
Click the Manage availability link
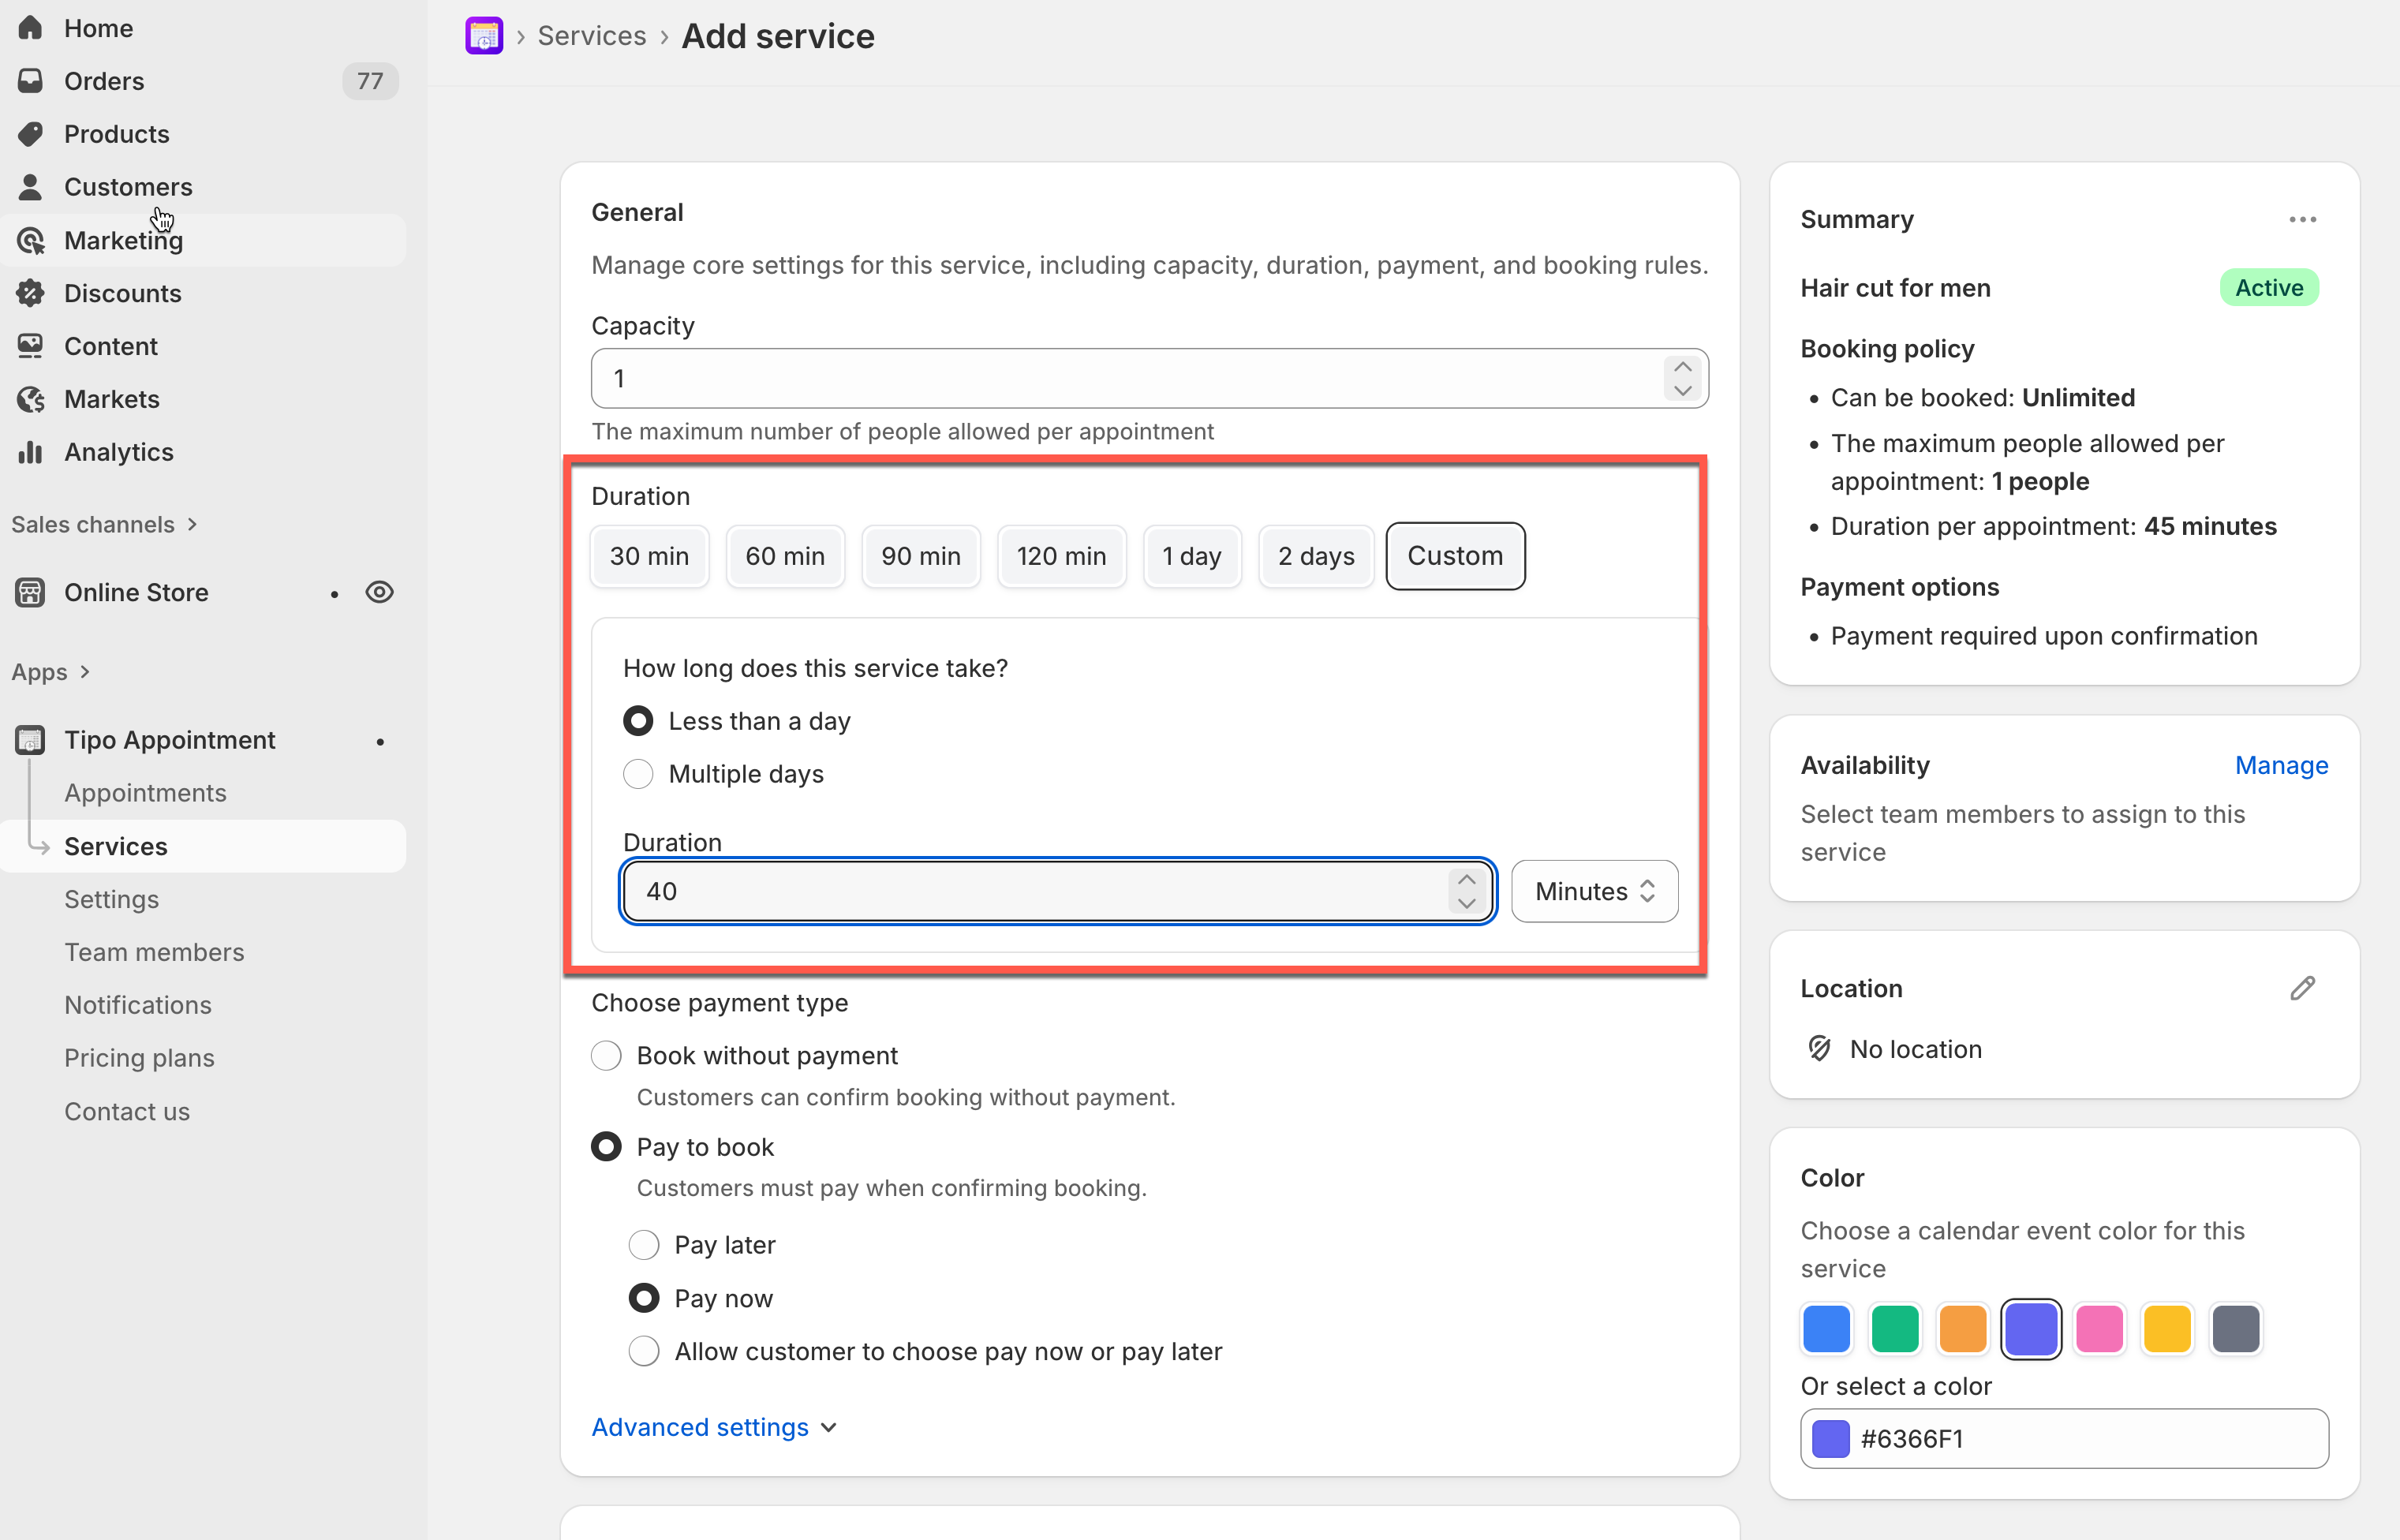click(x=2281, y=765)
